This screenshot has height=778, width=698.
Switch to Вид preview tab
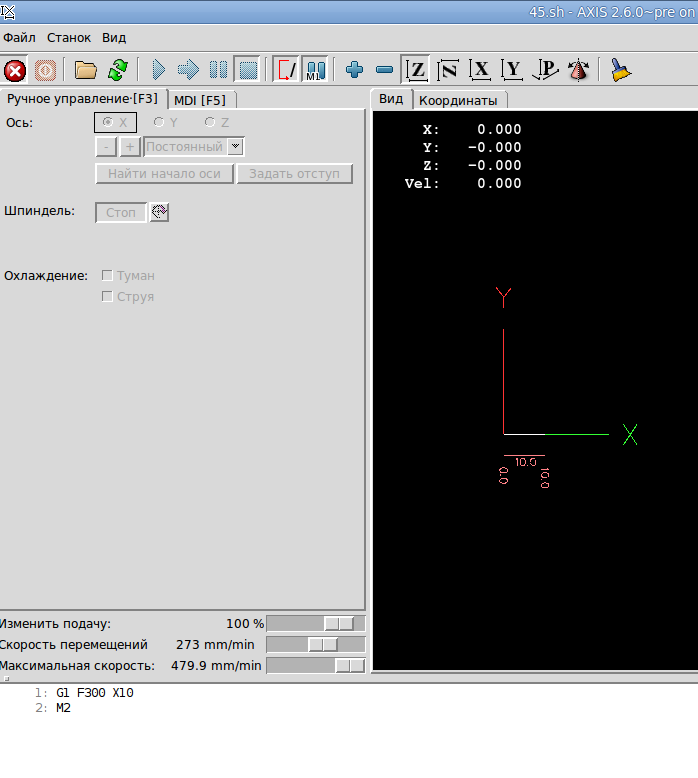pyautogui.click(x=391, y=99)
